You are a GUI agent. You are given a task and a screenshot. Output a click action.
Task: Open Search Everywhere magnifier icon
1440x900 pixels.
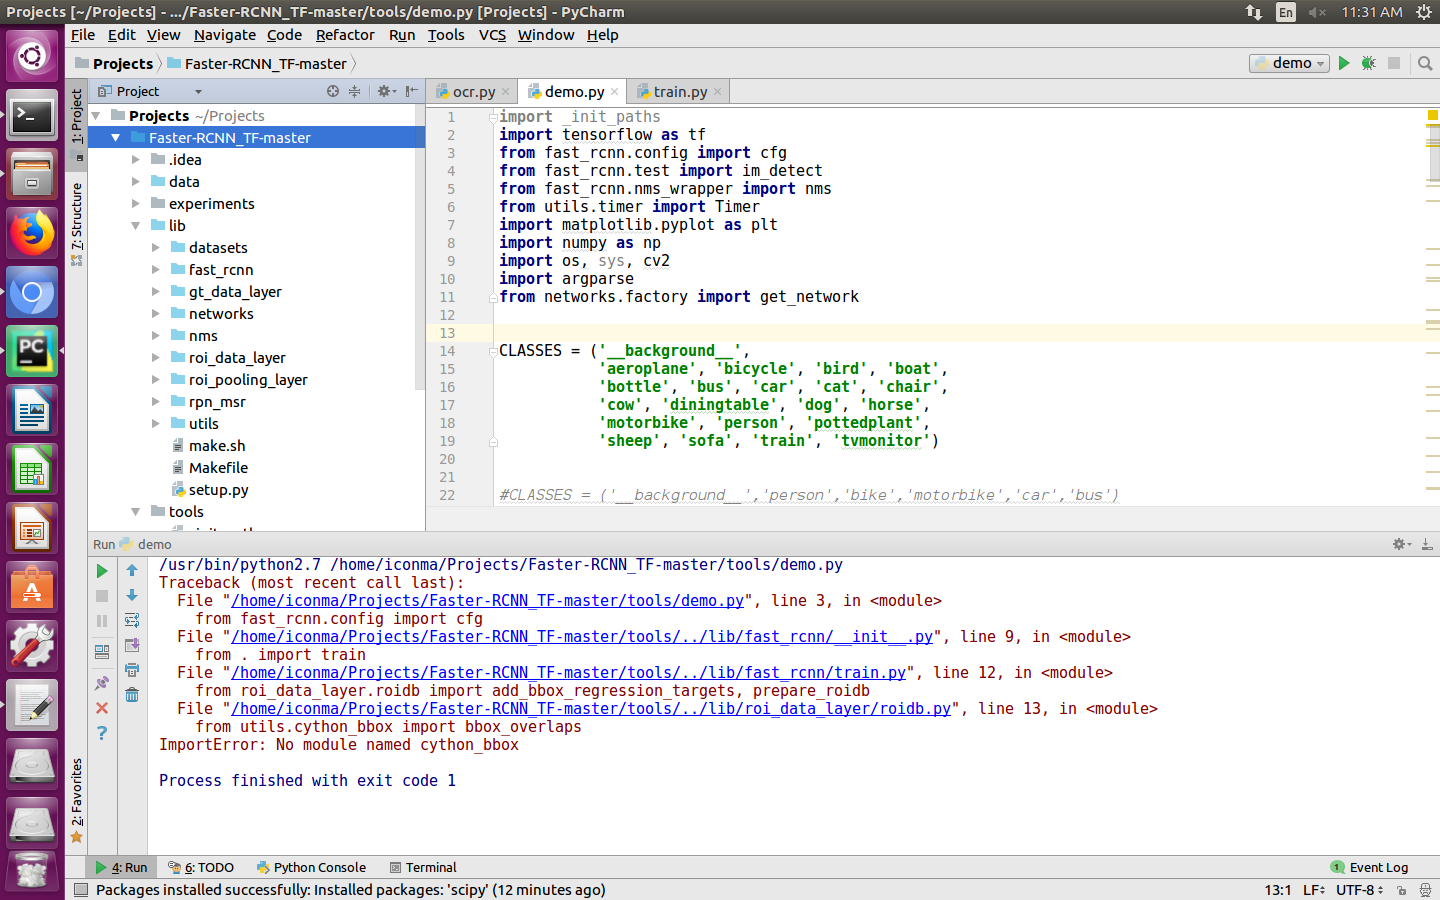coord(1425,63)
